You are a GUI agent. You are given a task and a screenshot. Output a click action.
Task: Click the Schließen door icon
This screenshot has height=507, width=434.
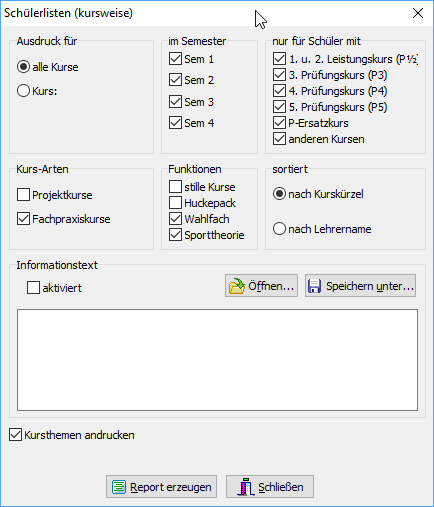[x=246, y=487]
